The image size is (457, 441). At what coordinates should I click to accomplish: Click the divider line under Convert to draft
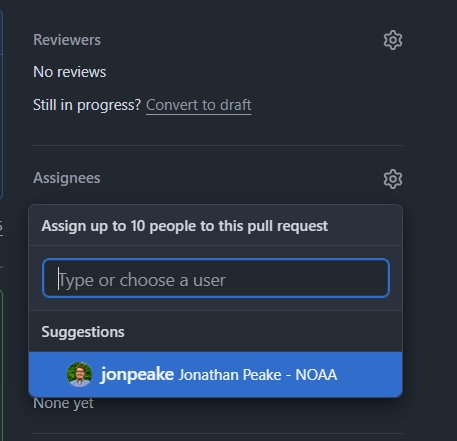[218, 145]
